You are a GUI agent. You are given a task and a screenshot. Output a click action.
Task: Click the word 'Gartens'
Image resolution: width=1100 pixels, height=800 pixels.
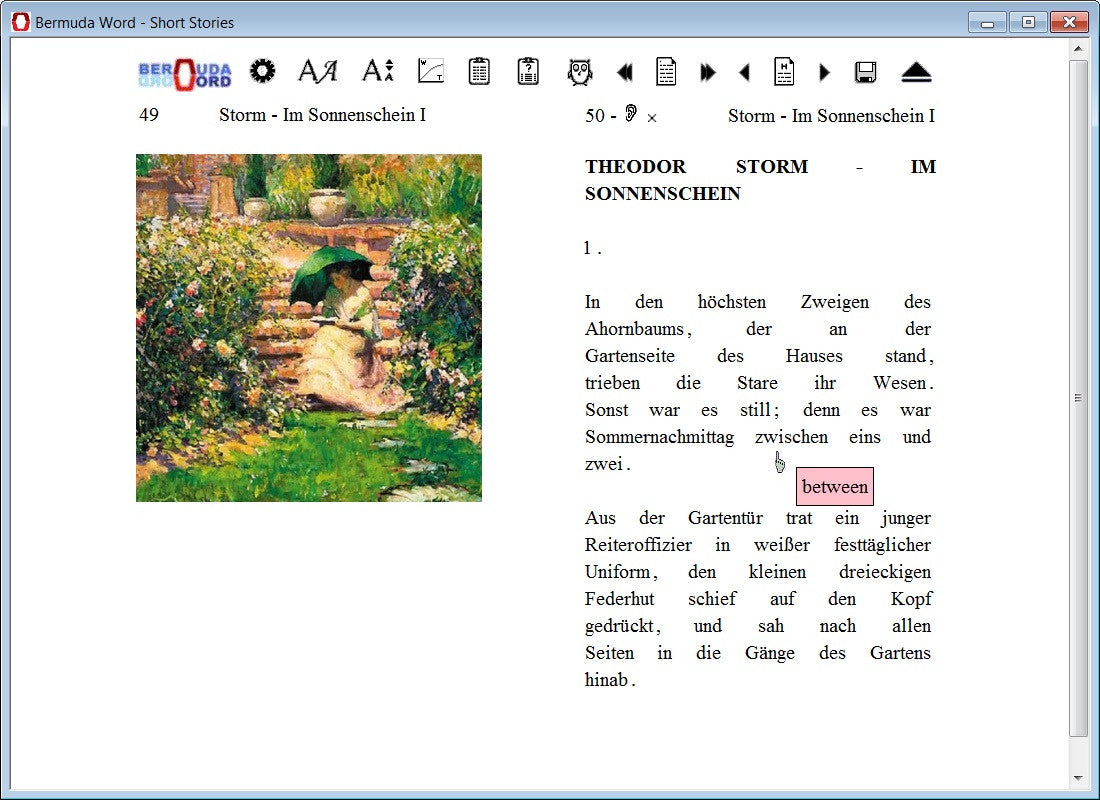(x=900, y=653)
